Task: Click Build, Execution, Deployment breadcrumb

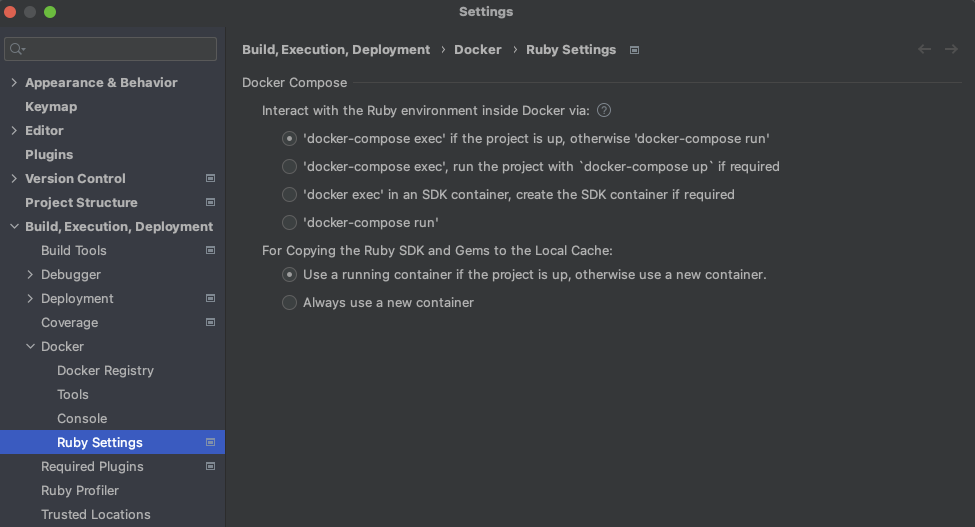Action: pos(336,50)
